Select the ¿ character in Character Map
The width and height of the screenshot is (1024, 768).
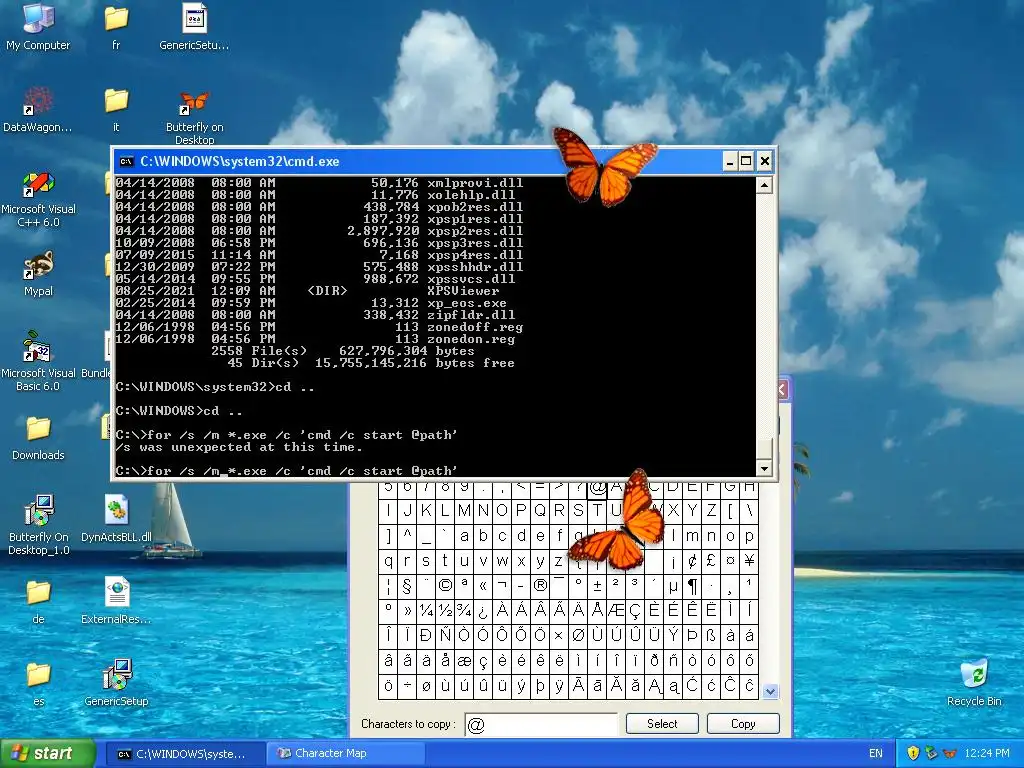pyautogui.click(x=483, y=610)
